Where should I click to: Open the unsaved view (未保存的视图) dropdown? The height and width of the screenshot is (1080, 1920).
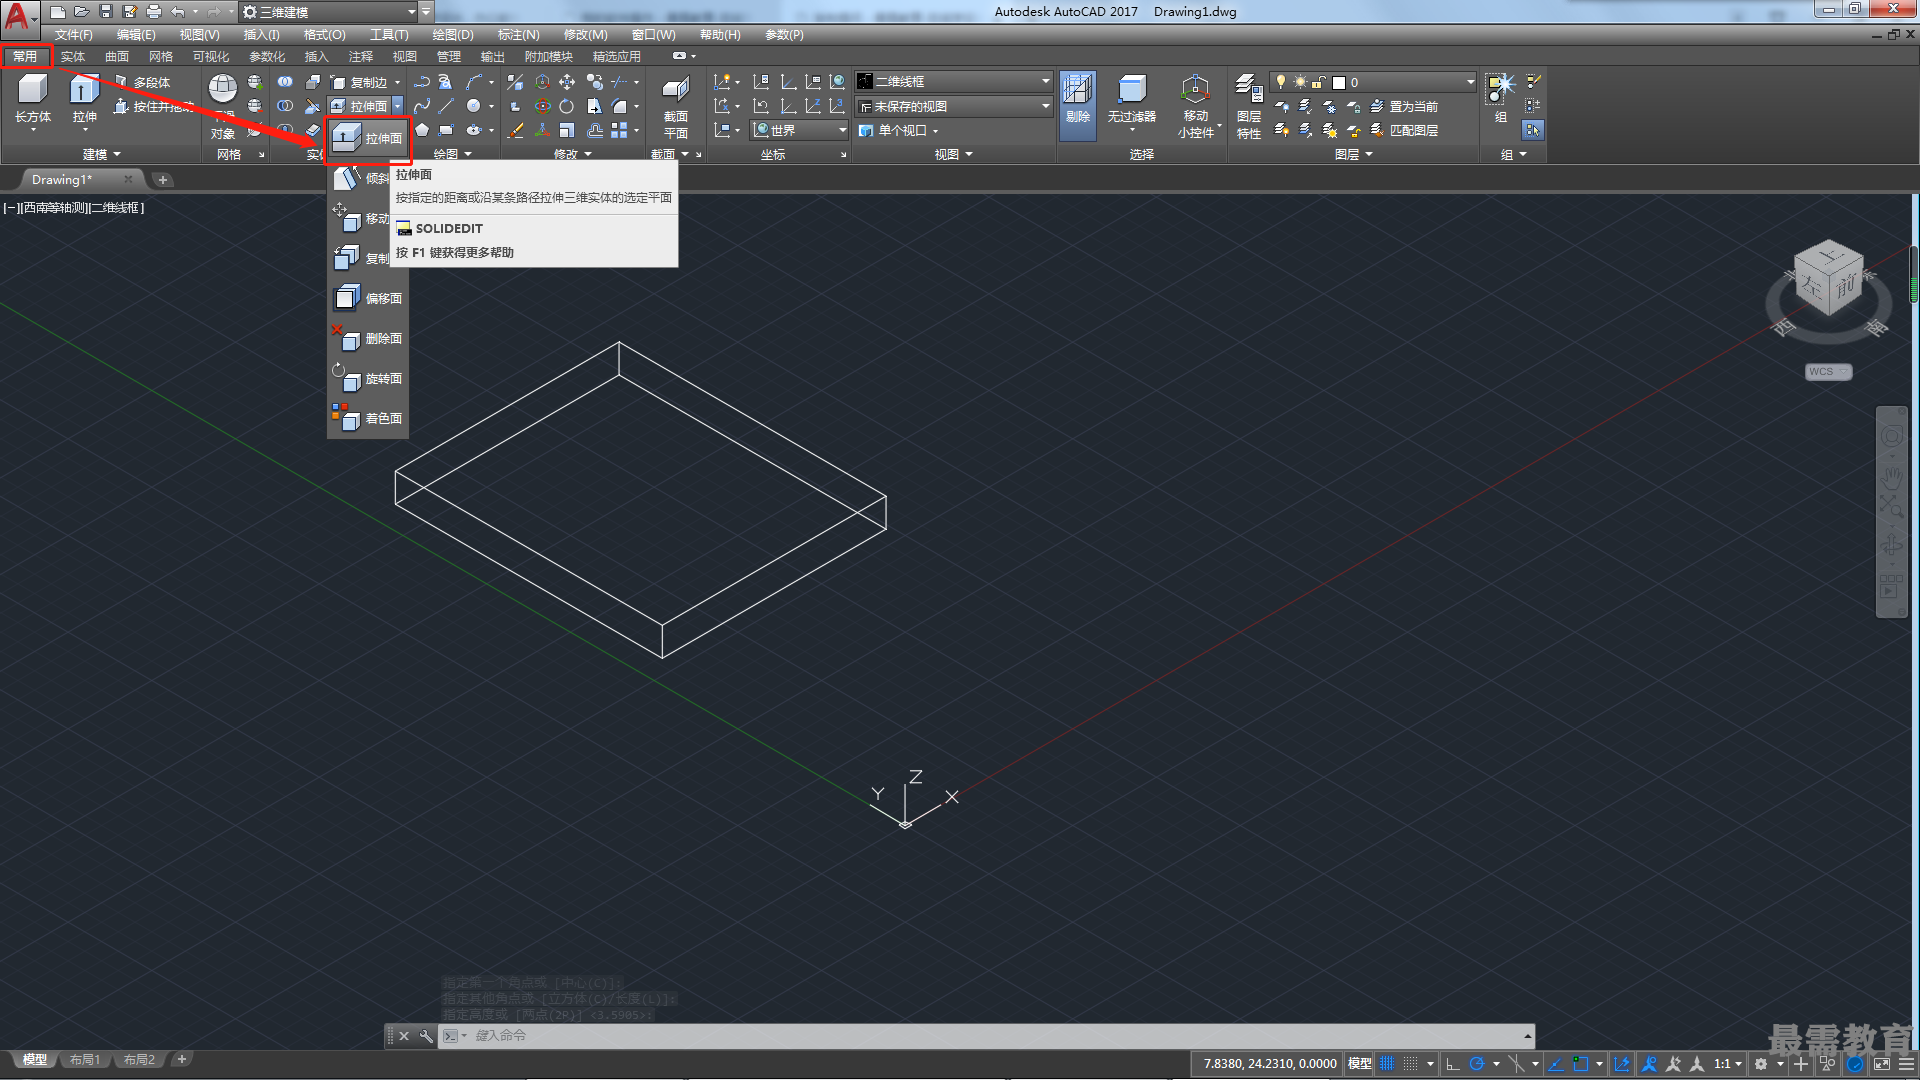point(954,106)
